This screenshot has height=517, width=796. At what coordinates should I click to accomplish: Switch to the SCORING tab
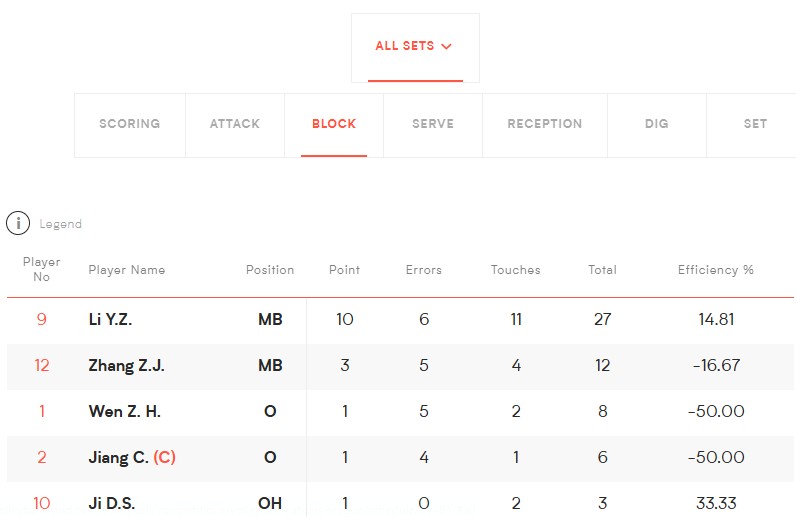coord(129,125)
